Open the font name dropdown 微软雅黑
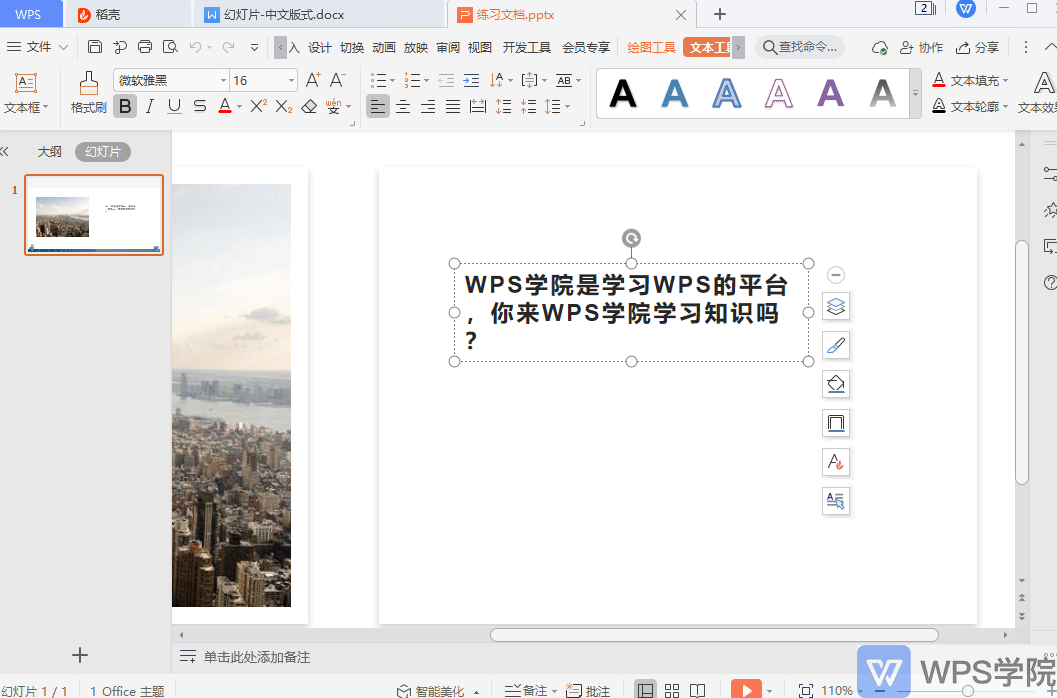 pyautogui.click(x=223, y=81)
